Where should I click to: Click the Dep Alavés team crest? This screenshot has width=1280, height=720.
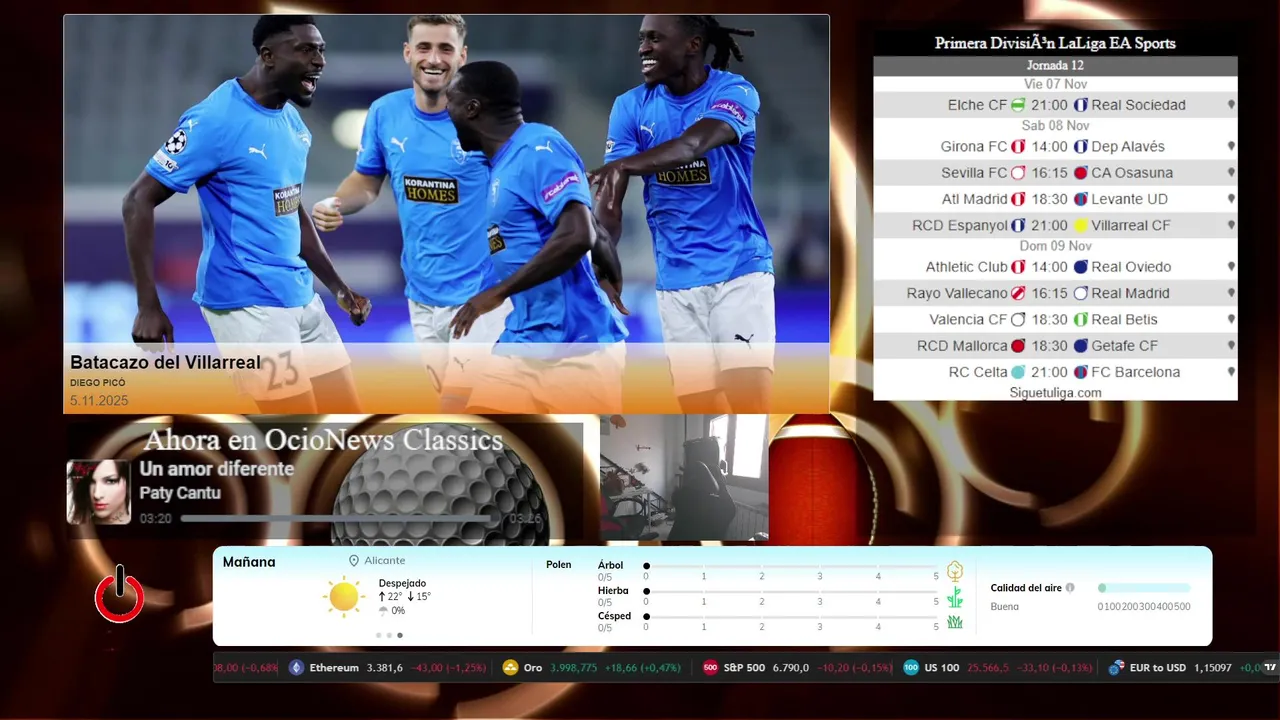pyautogui.click(x=1081, y=146)
